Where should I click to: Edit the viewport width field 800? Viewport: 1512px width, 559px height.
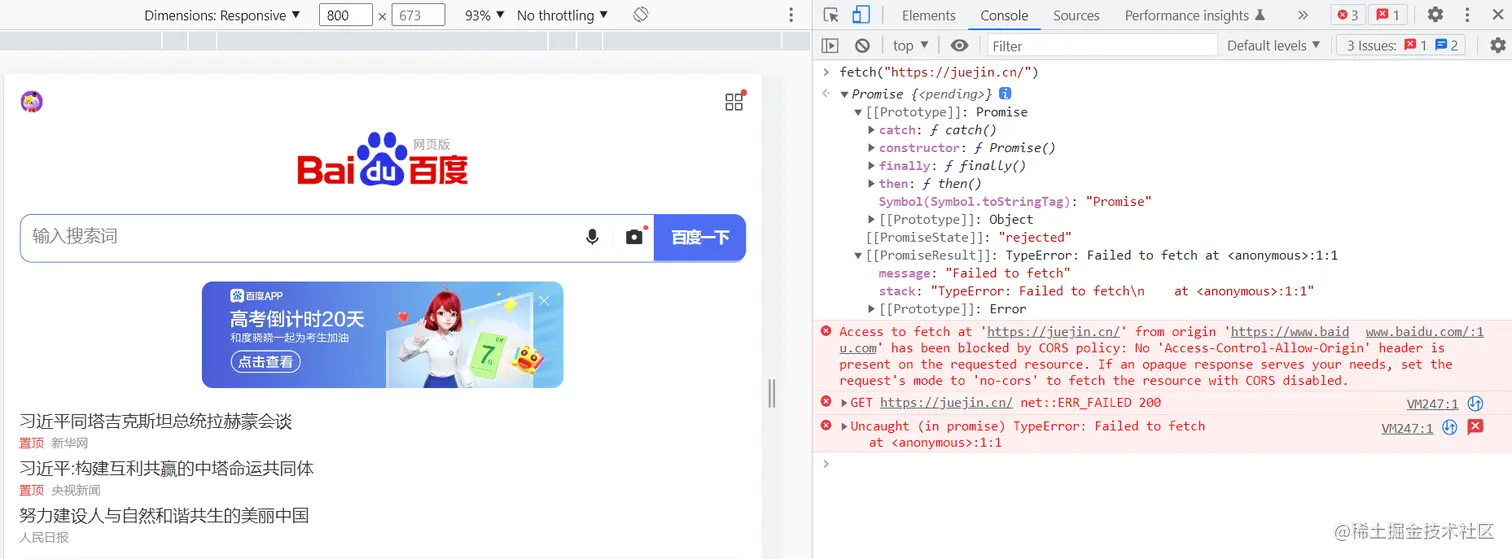pyautogui.click(x=346, y=15)
